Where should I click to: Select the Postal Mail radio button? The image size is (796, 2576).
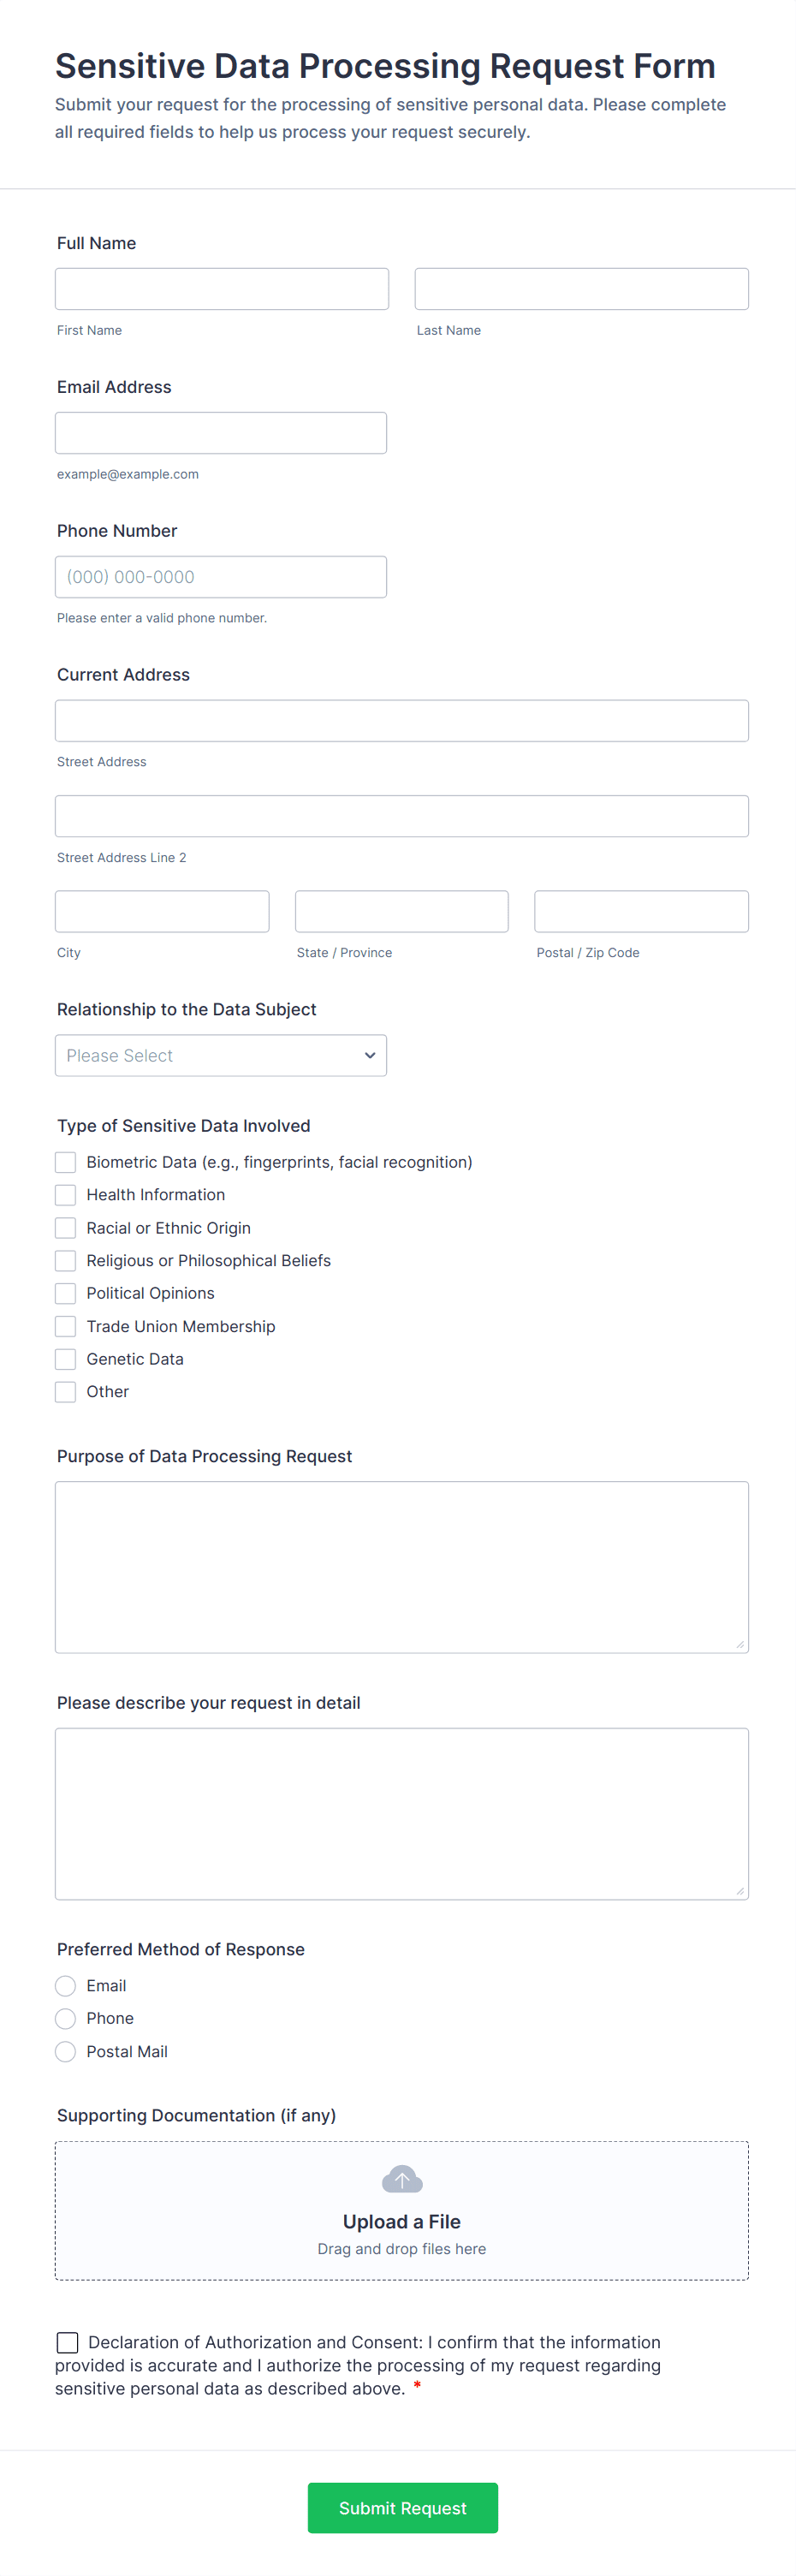point(66,2051)
